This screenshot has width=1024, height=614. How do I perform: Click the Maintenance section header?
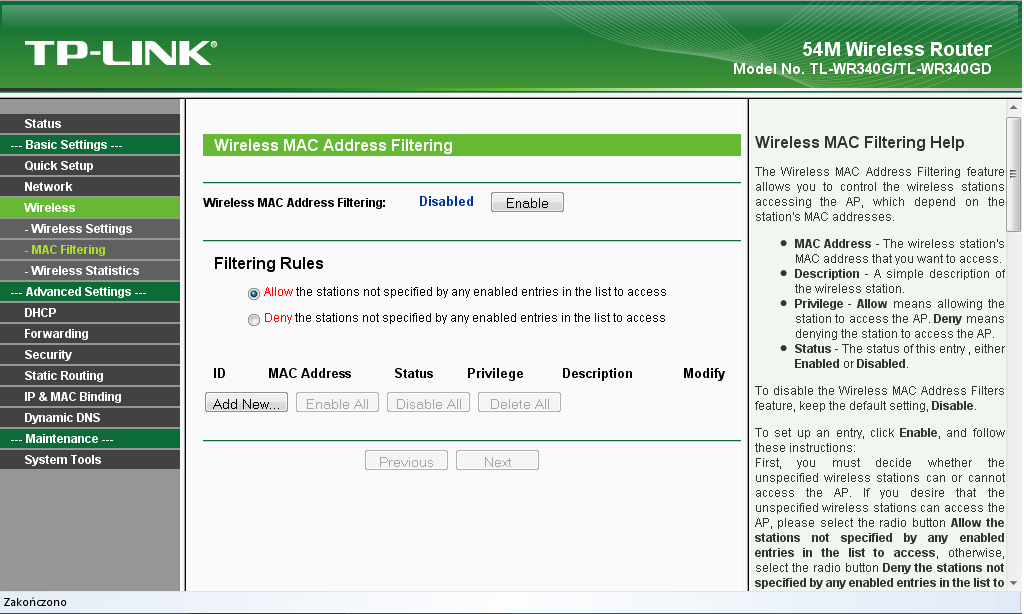coord(90,438)
